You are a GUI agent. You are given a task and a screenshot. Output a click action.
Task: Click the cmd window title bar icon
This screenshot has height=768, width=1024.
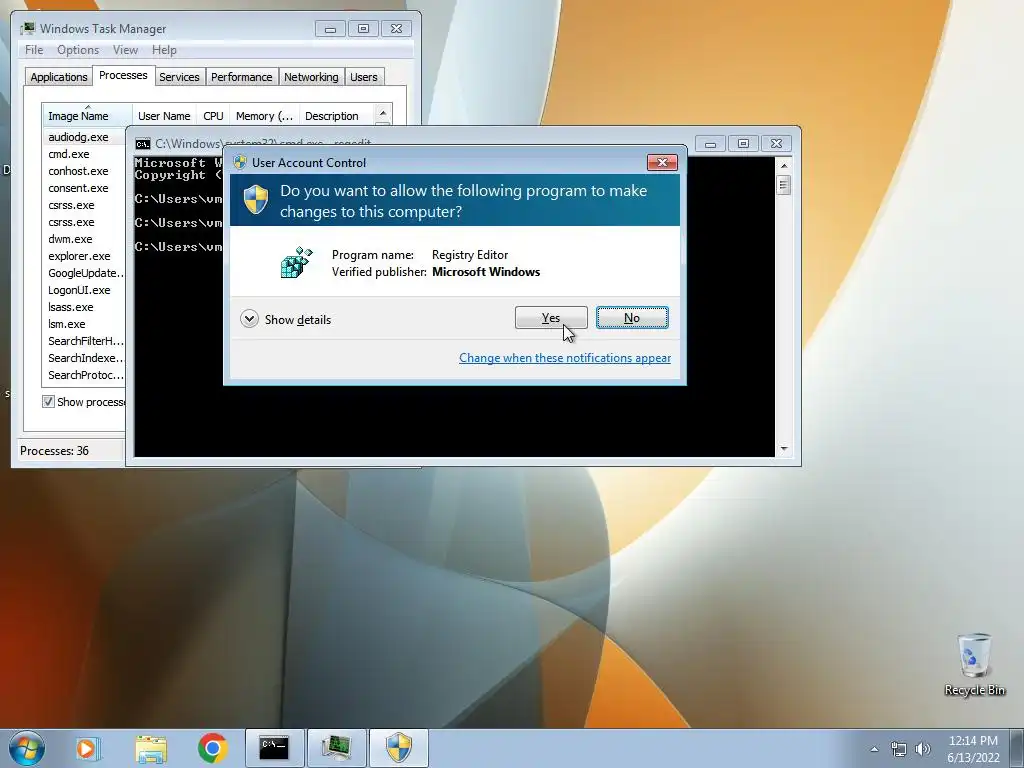pyautogui.click(x=142, y=144)
